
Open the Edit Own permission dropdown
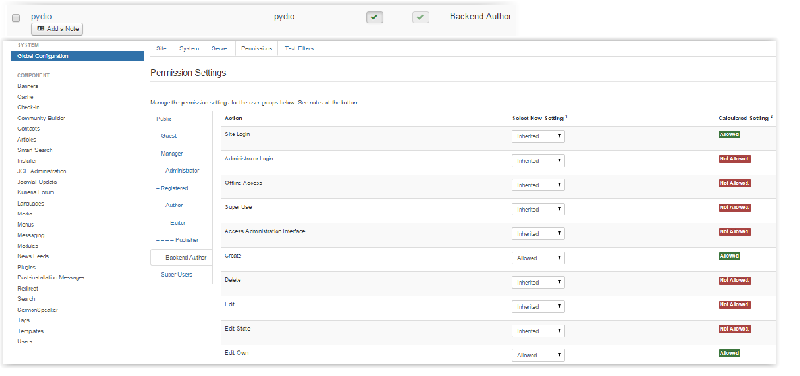coord(538,355)
